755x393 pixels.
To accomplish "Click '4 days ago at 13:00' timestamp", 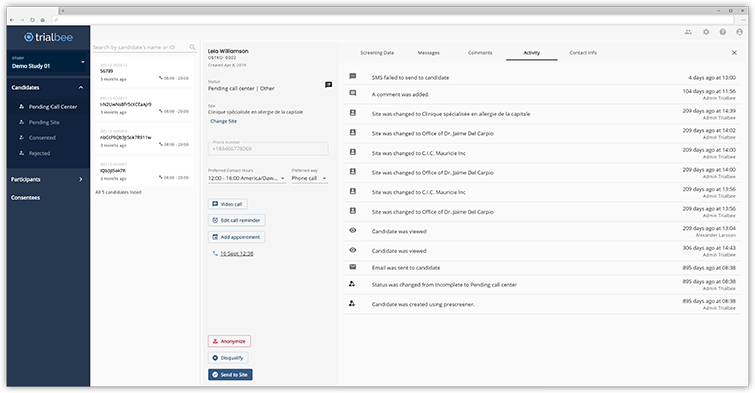I will tap(712, 78).
